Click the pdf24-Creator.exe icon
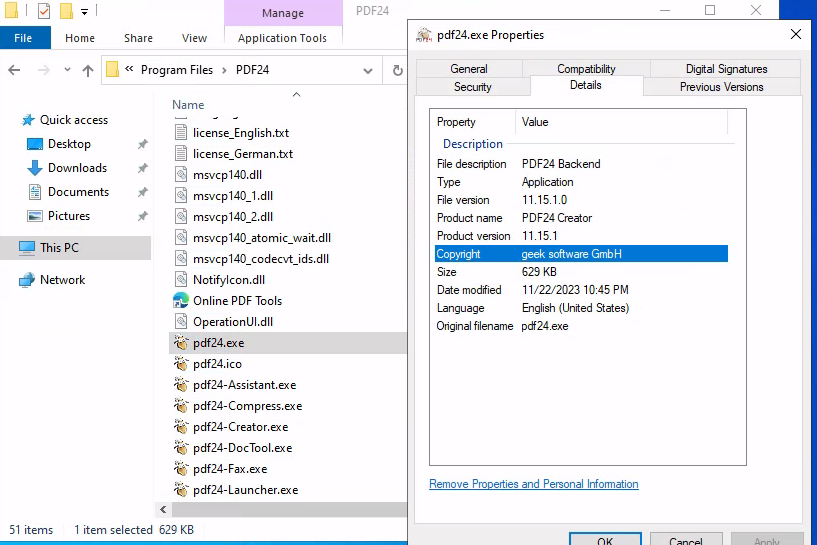Viewport: 817px width, 545px height. [181, 427]
